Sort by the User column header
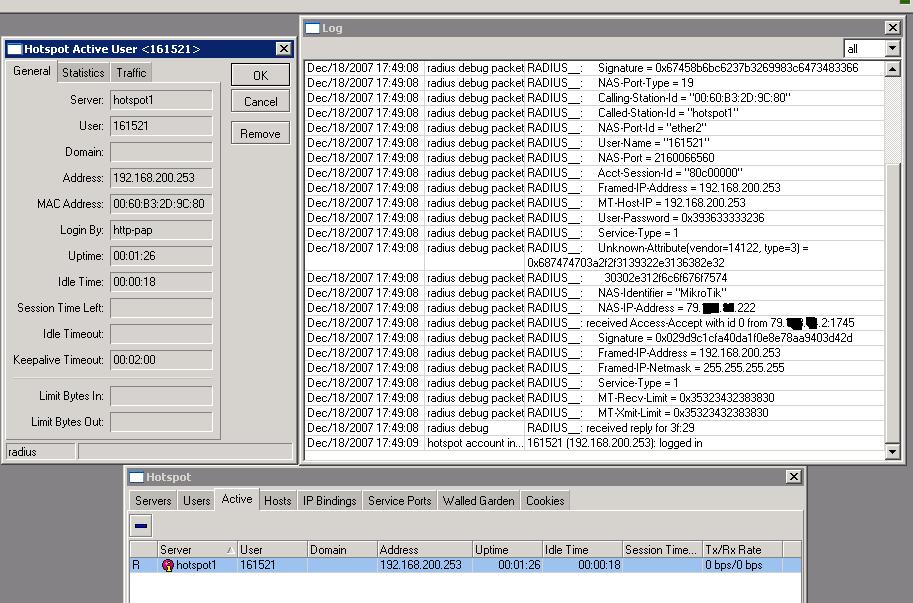 click(x=272, y=549)
